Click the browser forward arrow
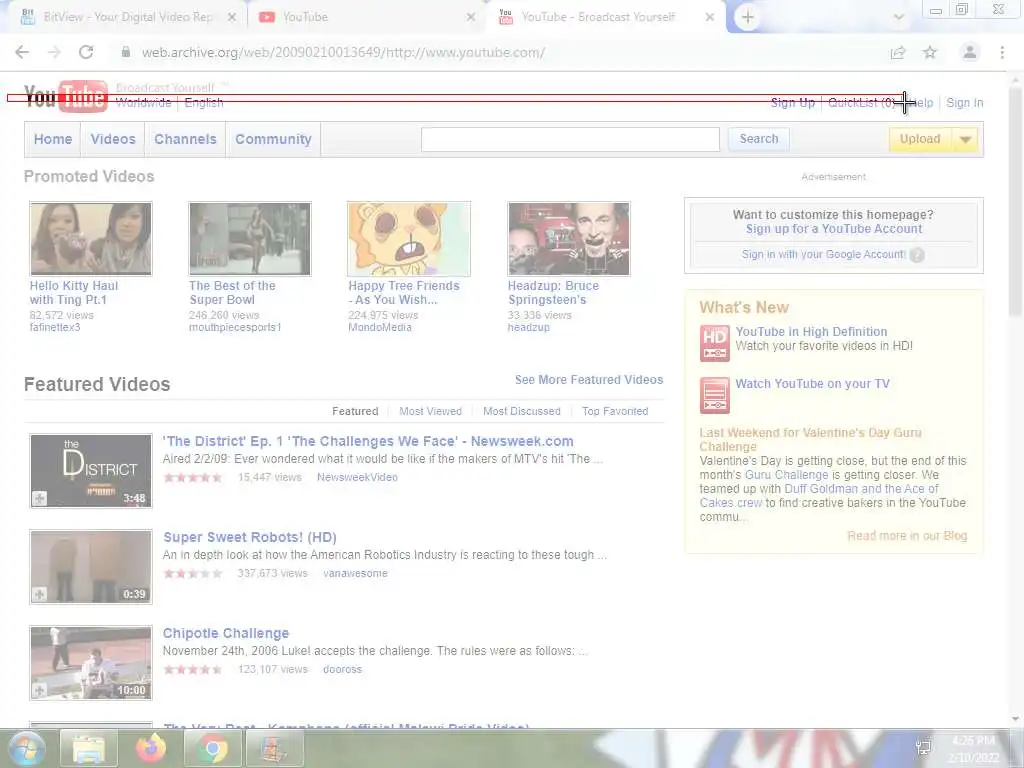 pos(54,52)
